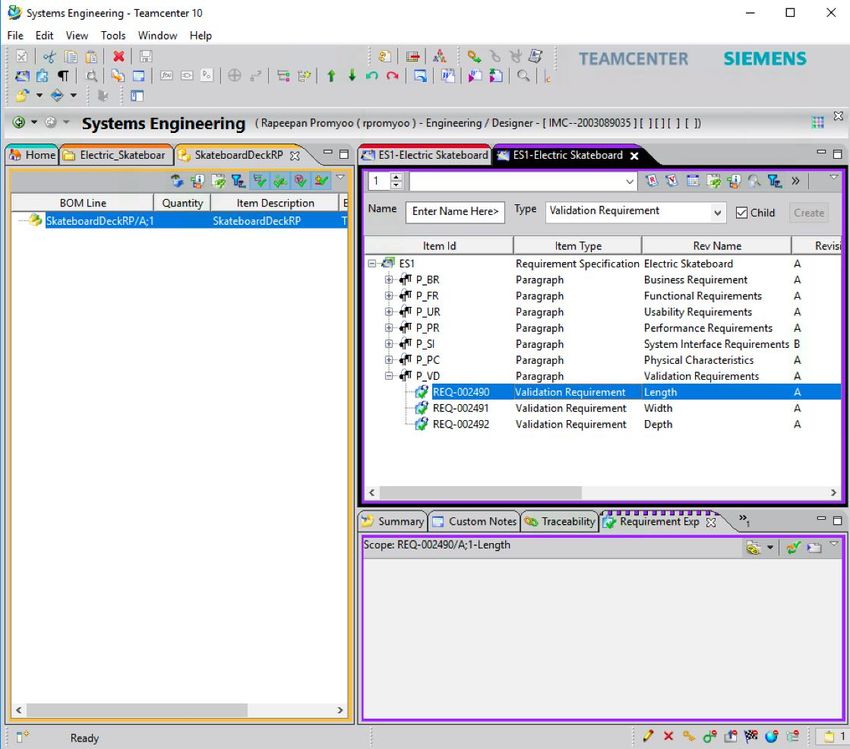
Task: Click the Paste clipboard icon in toolbar
Action: [91, 56]
